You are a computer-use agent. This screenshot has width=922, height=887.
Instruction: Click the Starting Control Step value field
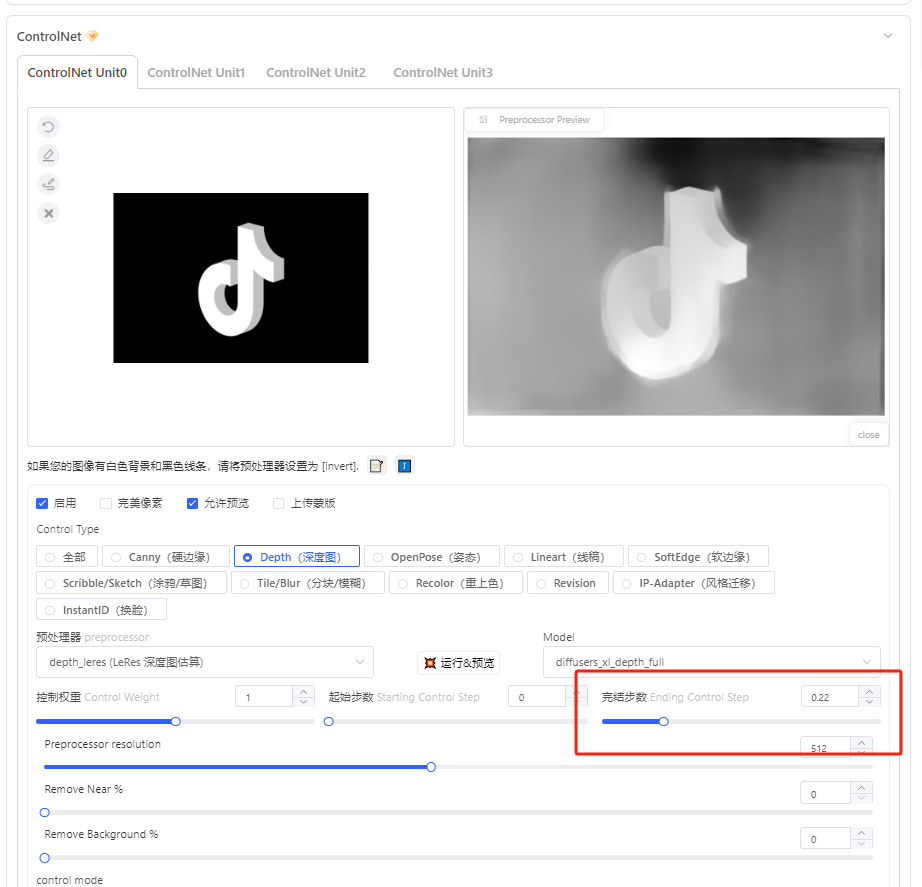536,696
